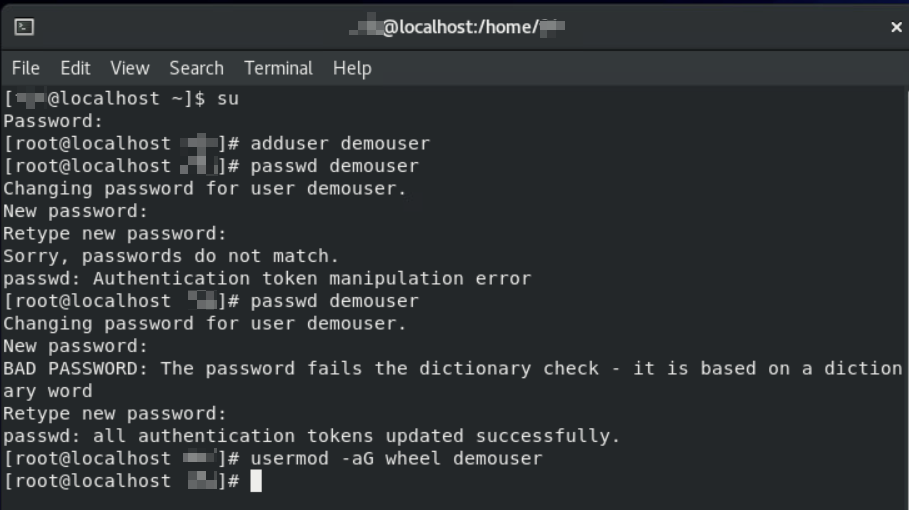Click the 'Sorry, passwords do not match.' line

coord(171,256)
